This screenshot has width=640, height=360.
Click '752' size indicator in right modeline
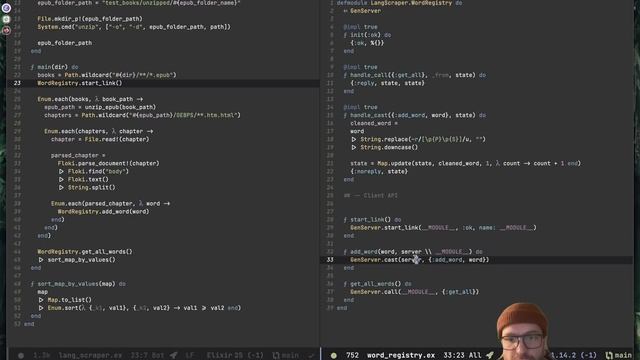pos(352,356)
